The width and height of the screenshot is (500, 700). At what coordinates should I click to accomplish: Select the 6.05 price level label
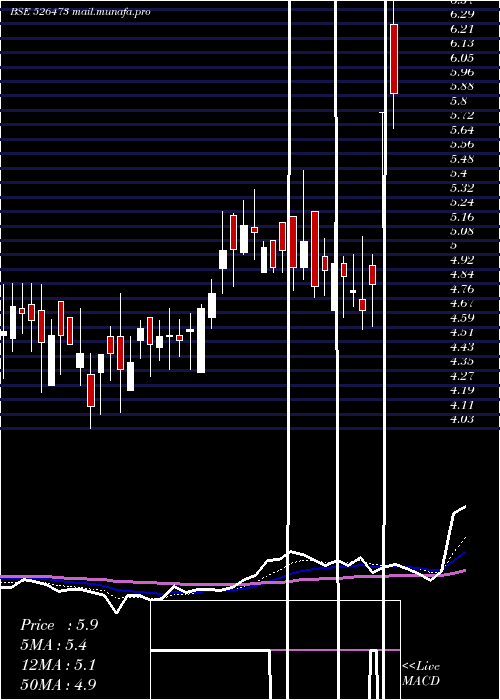[462, 58]
